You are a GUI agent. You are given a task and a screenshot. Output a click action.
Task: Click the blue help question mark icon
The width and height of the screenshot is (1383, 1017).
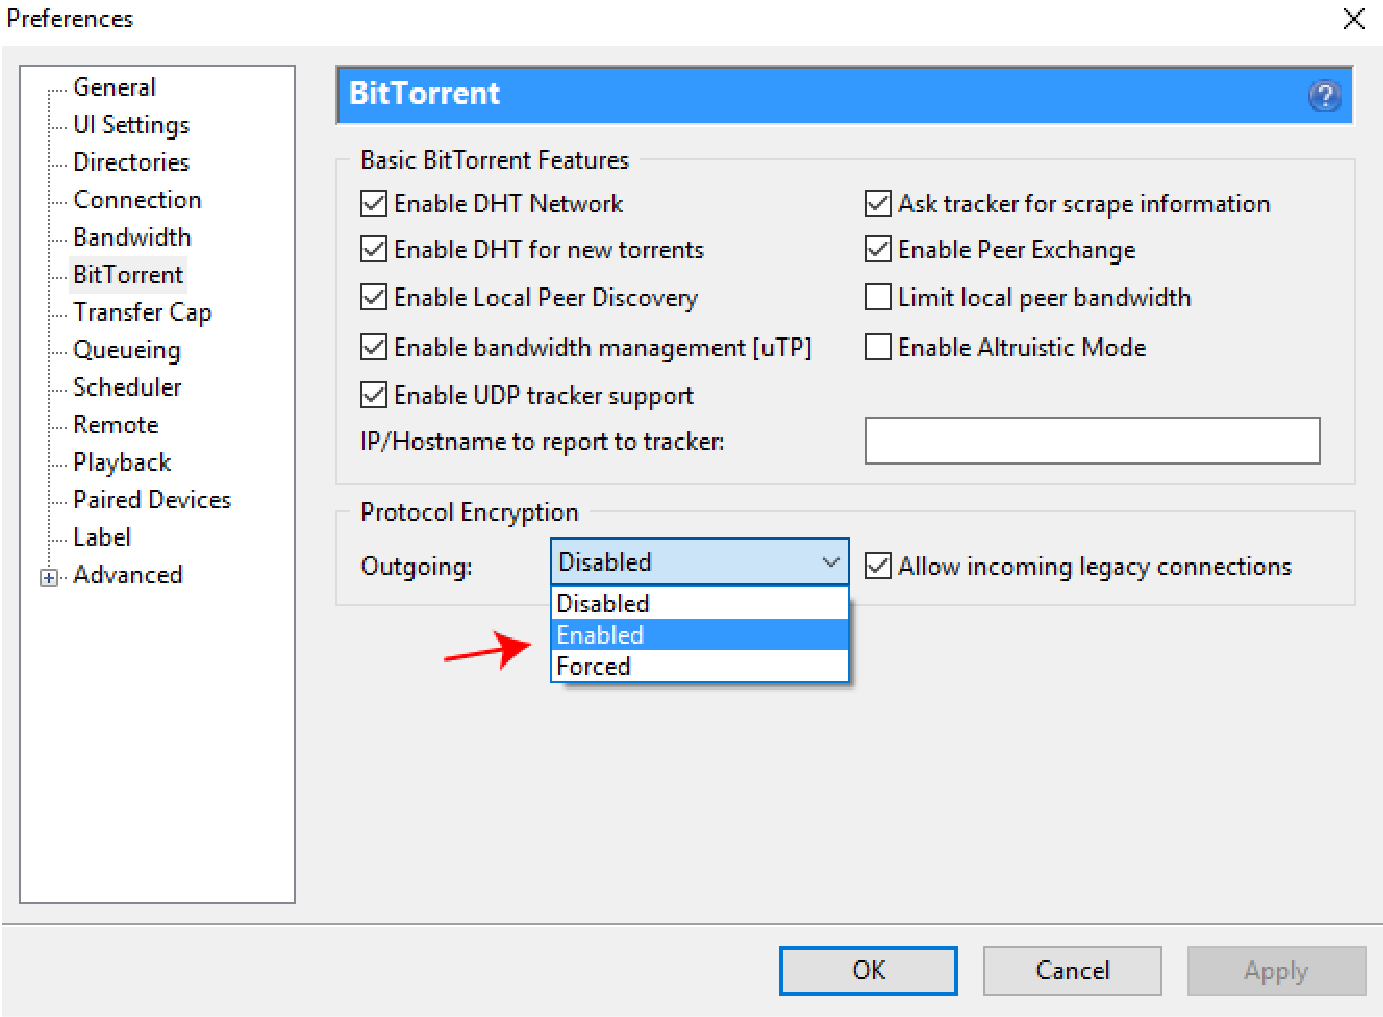(1324, 96)
